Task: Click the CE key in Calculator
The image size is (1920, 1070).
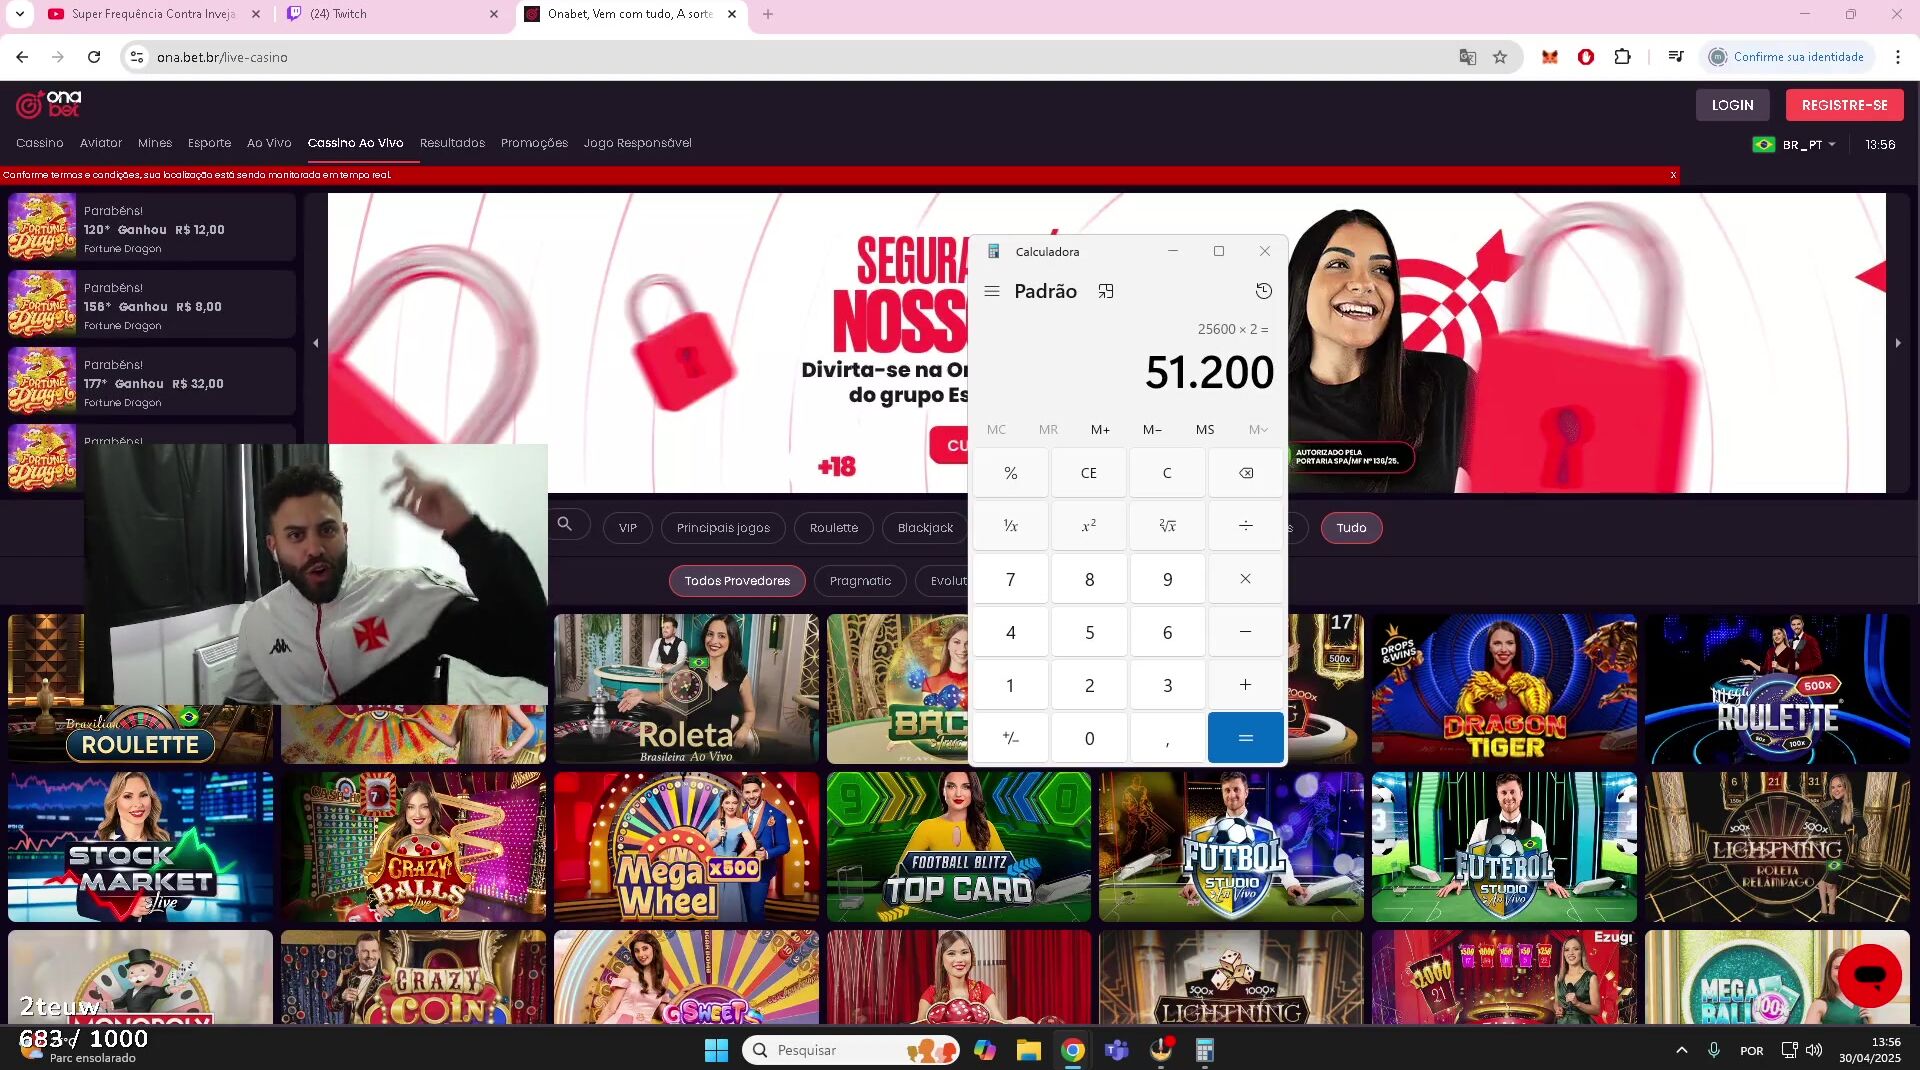Action: [1089, 473]
